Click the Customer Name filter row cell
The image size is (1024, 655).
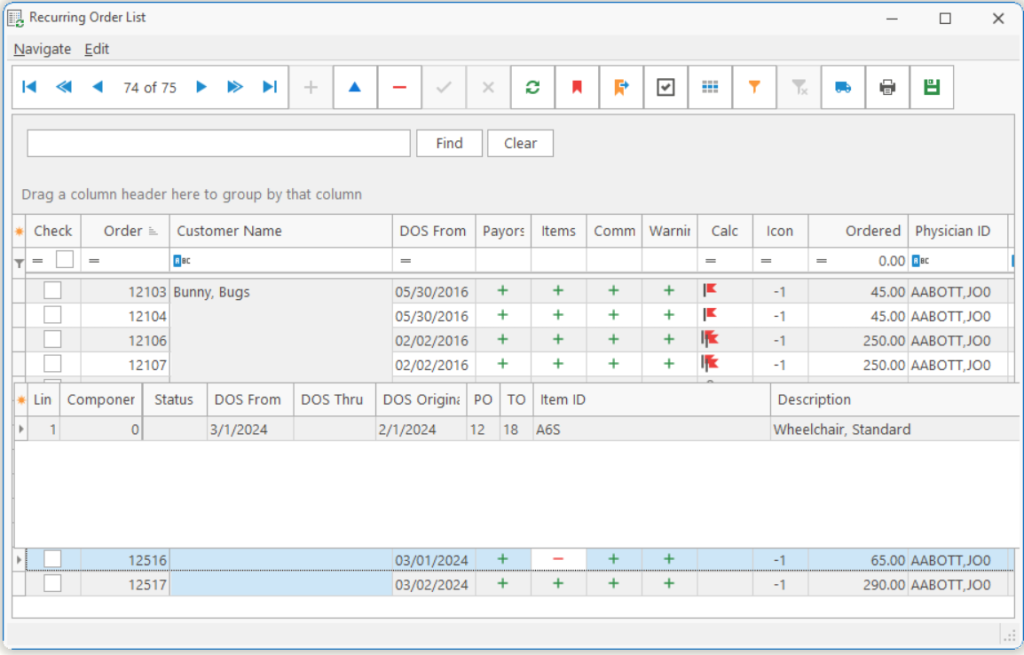coord(281,261)
